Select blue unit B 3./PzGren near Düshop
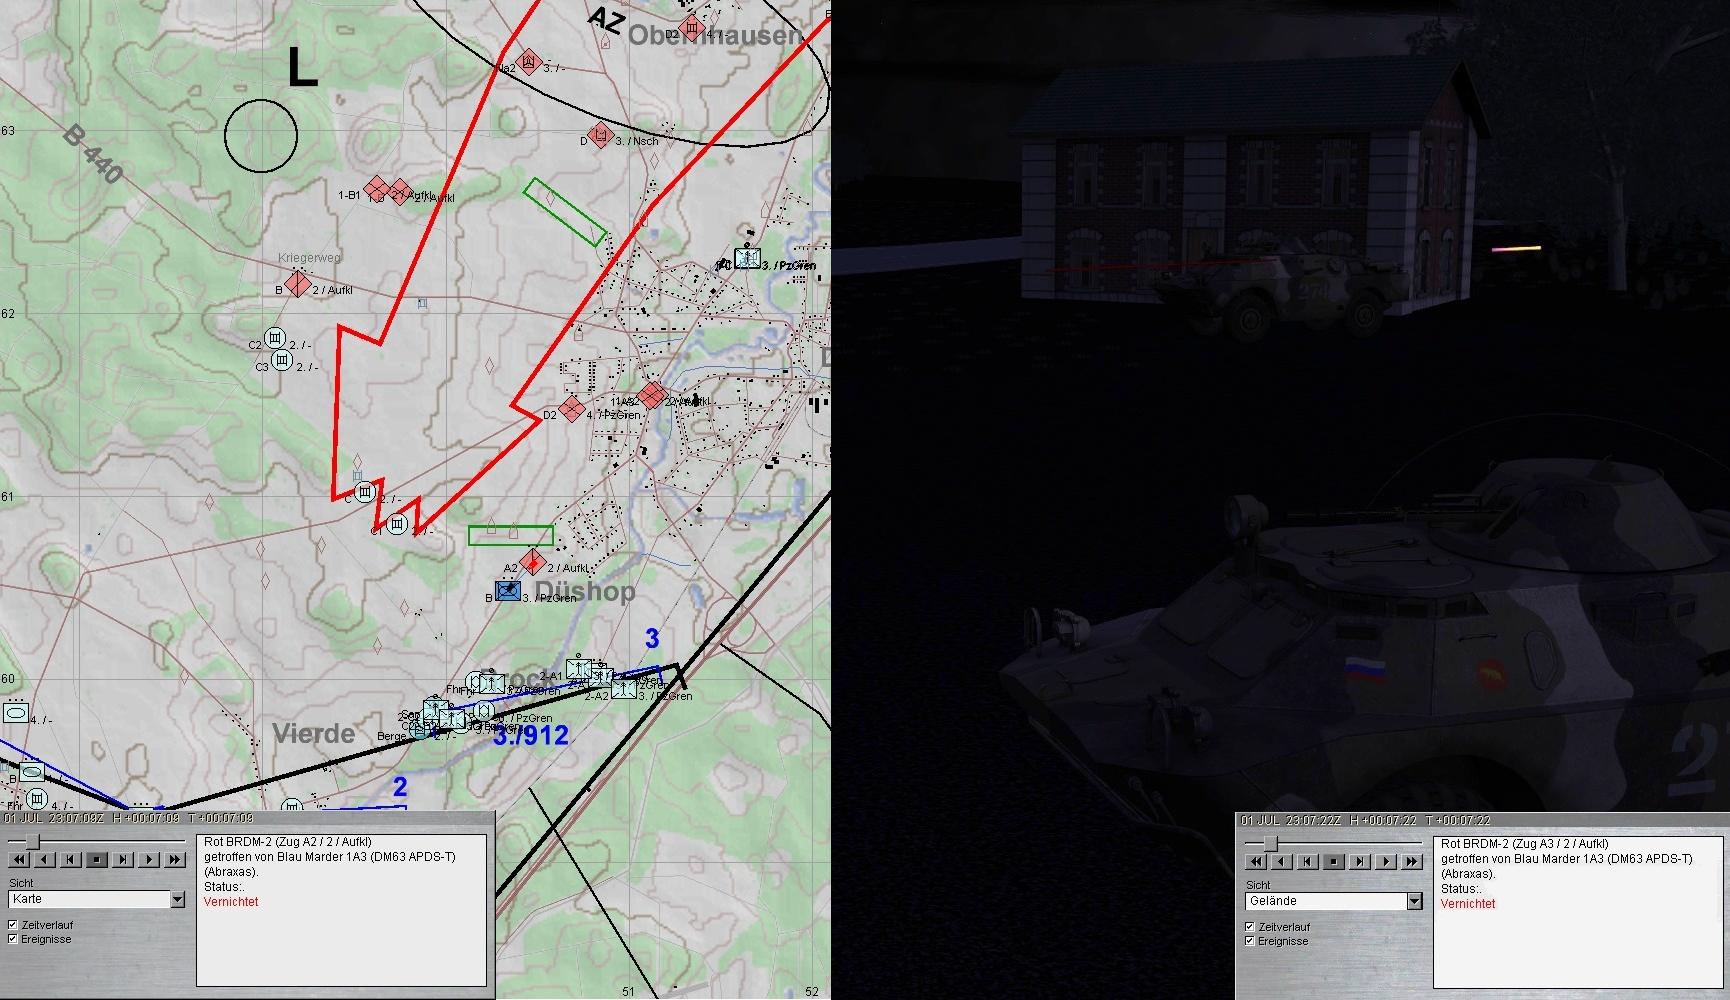 coord(508,592)
